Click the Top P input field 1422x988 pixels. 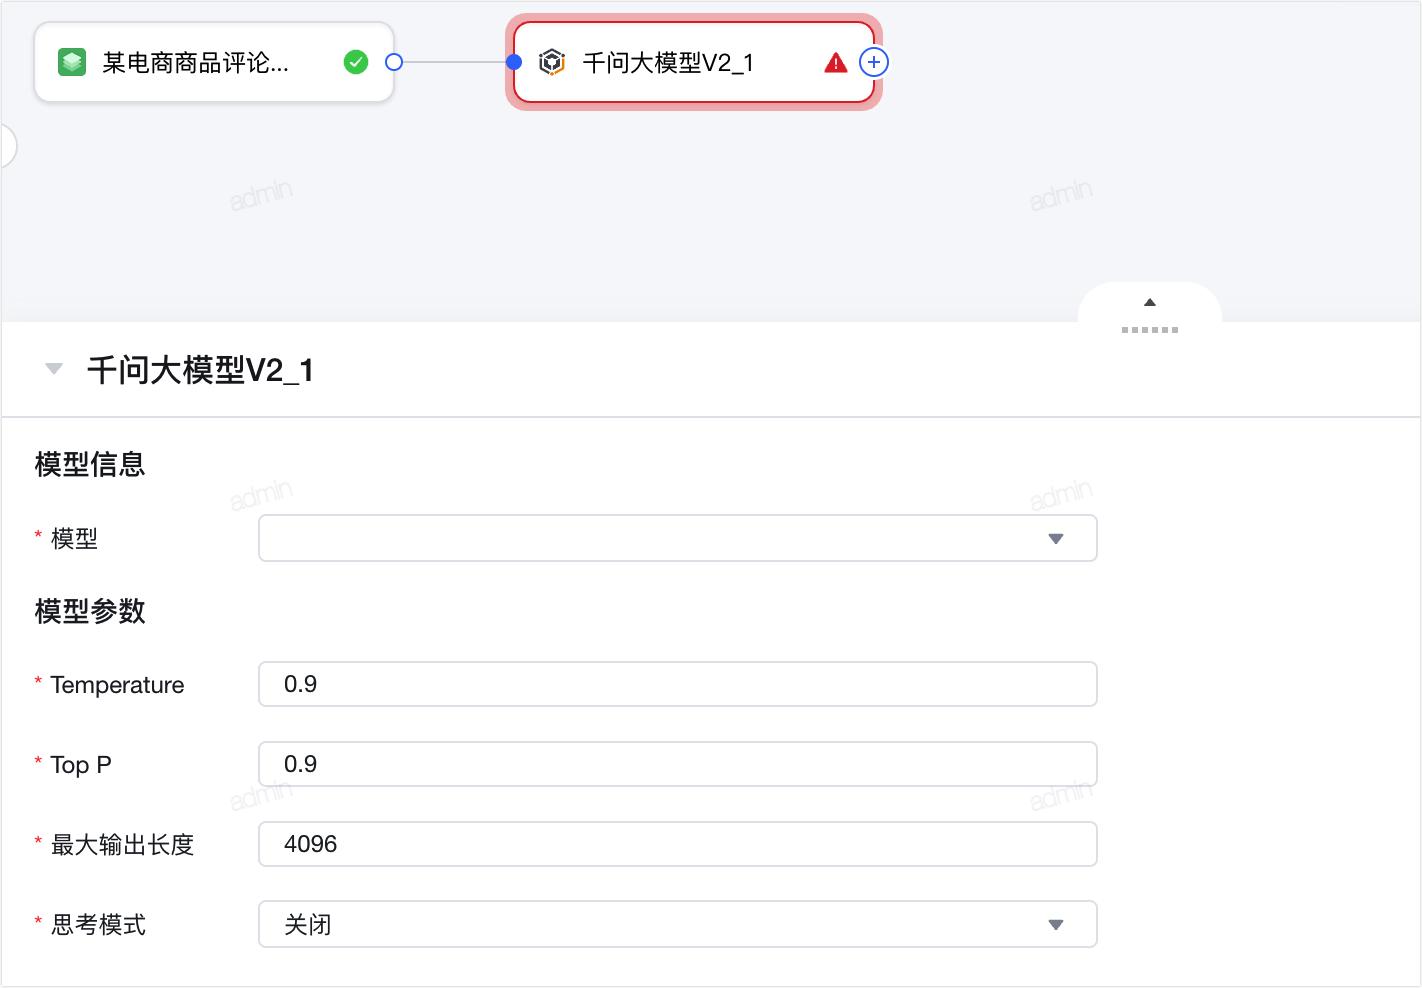(x=678, y=764)
